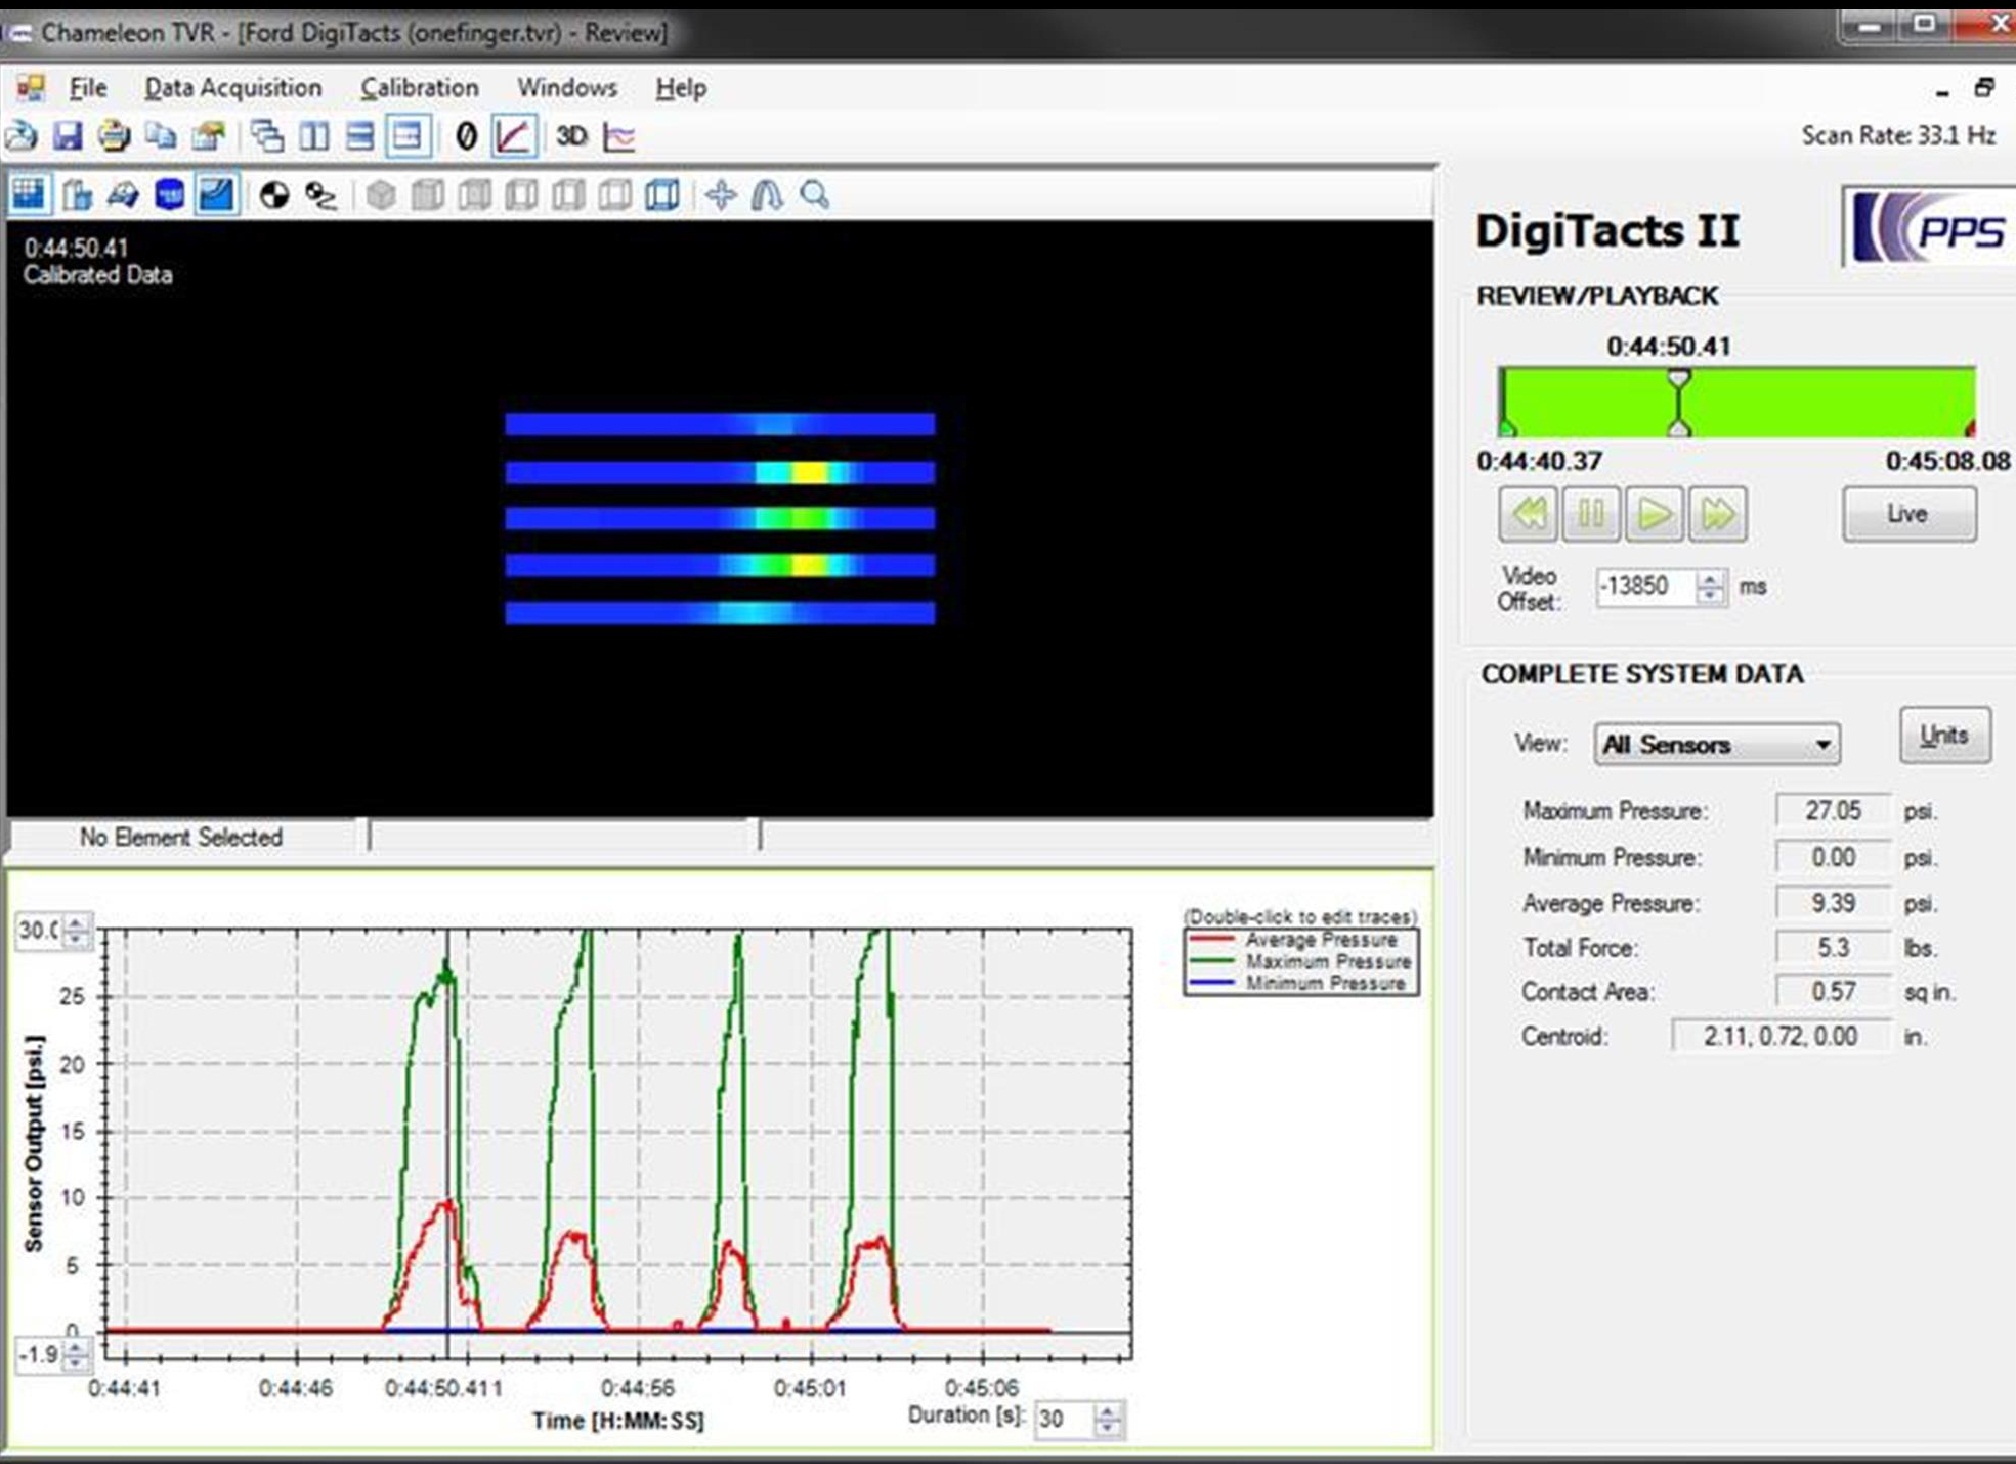Cascade windows using the toolbar icon
This screenshot has height=1464, width=2016.
(267, 136)
